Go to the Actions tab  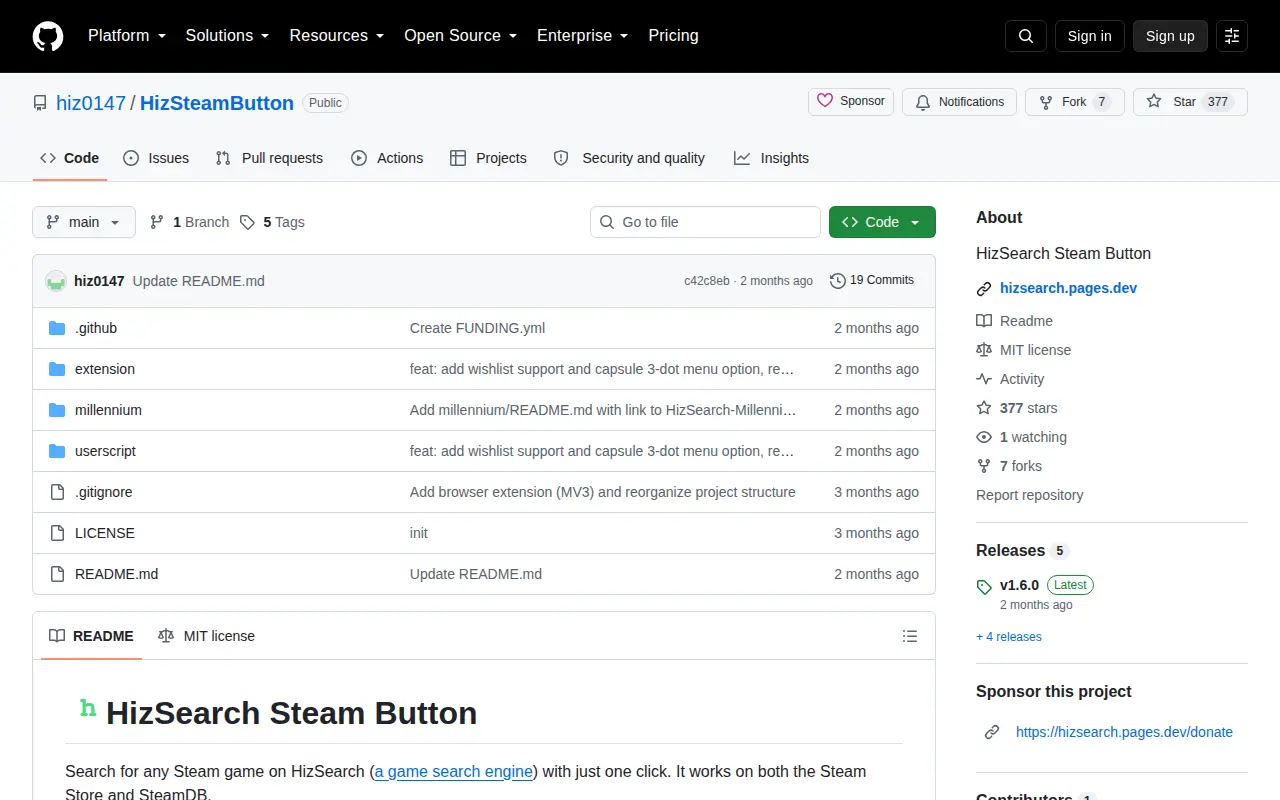pos(387,158)
